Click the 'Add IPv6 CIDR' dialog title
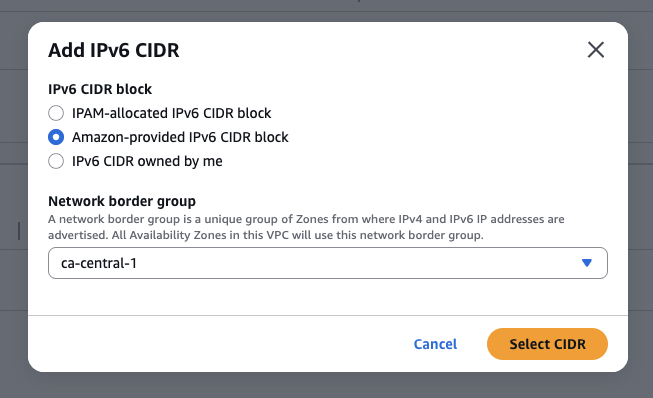653x398 pixels. click(114, 50)
